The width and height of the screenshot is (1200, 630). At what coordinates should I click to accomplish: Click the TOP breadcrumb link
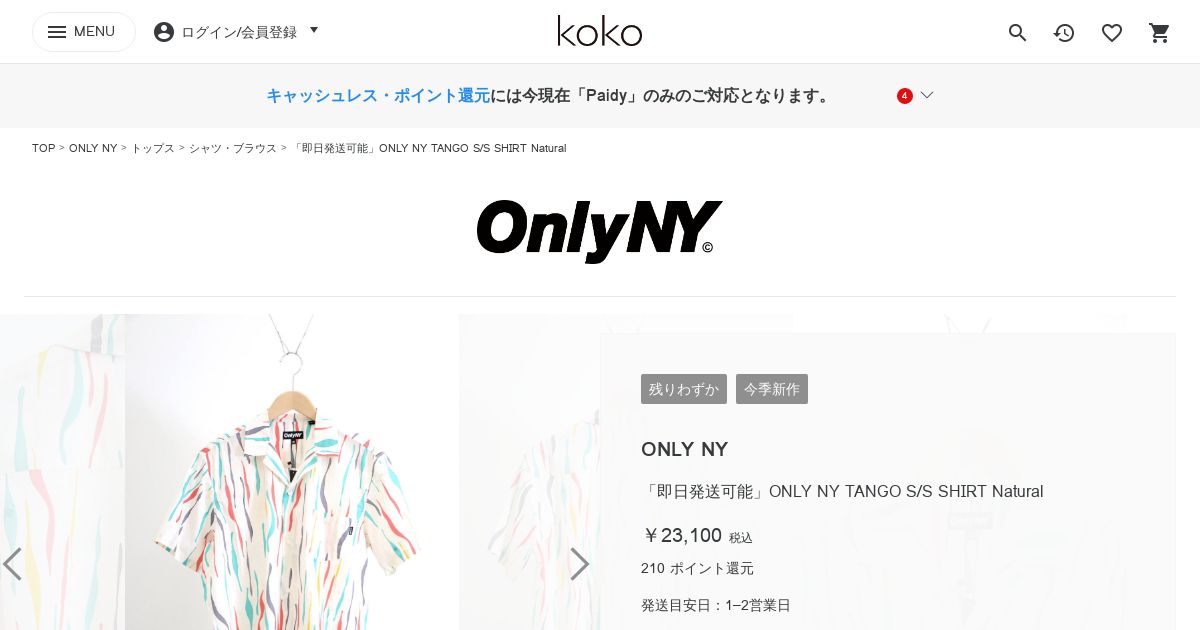click(43, 148)
